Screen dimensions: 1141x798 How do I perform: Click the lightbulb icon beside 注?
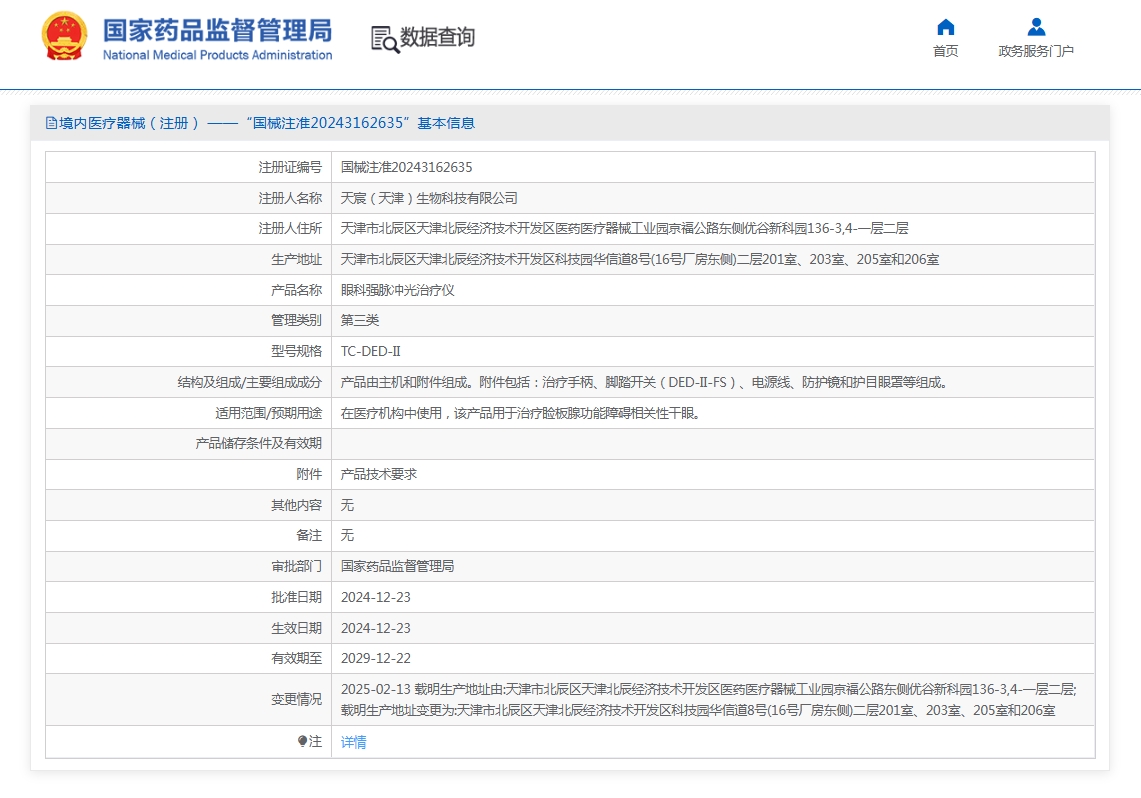click(x=302, y=741)
